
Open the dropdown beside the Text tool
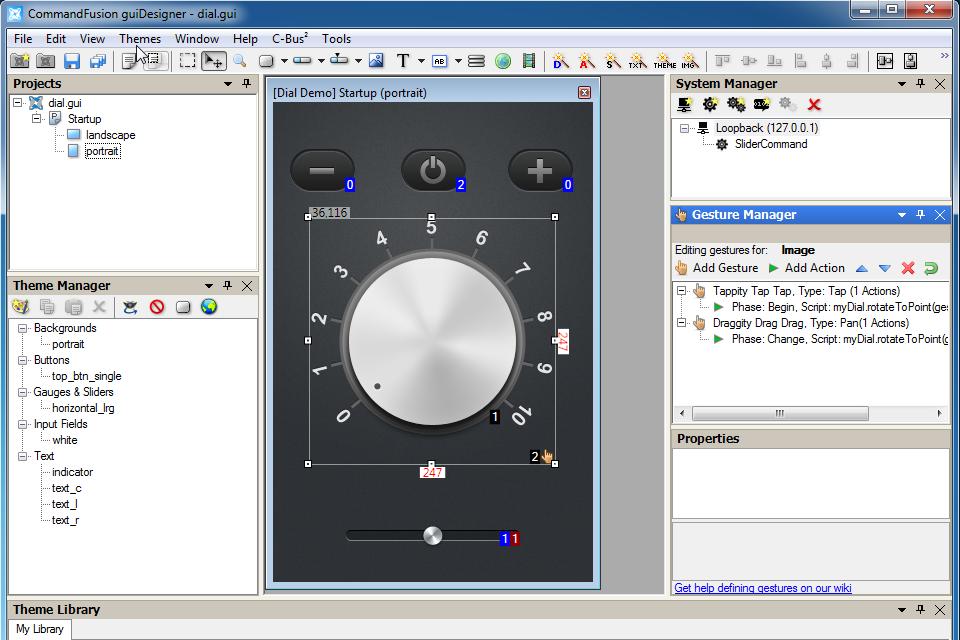coord(421,61)
